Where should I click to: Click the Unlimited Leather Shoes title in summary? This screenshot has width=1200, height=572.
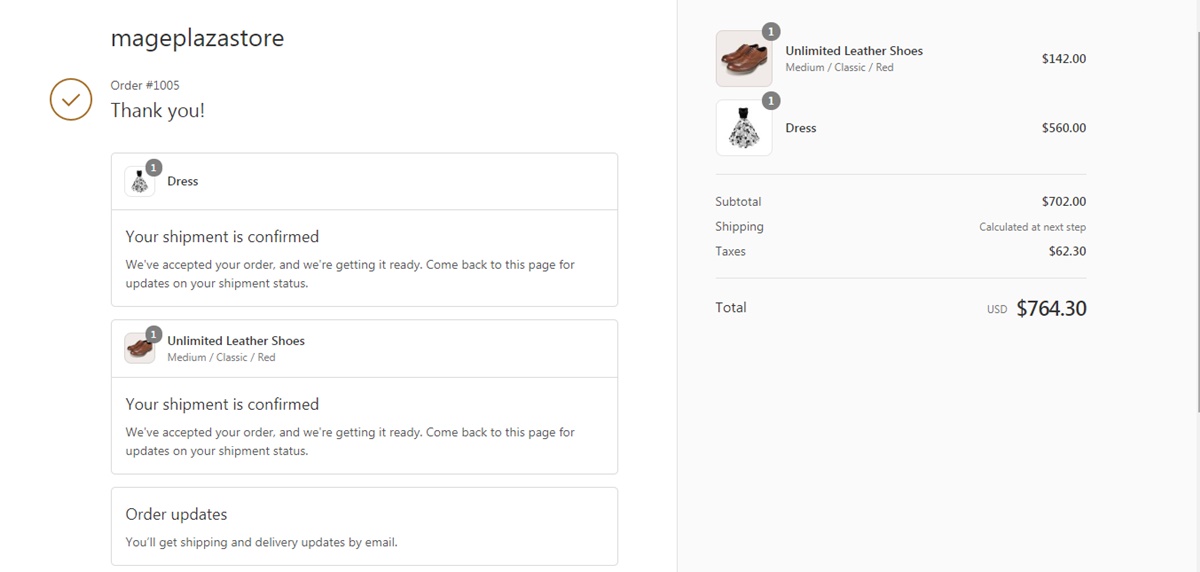click(854, 51)
